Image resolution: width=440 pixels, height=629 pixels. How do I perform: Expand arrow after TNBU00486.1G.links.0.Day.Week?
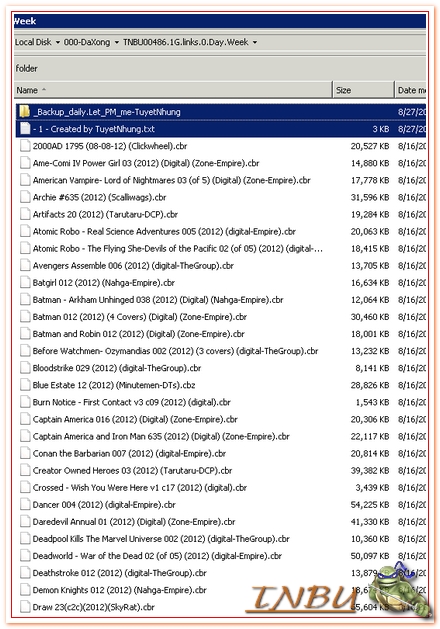[x=255, y=43]
